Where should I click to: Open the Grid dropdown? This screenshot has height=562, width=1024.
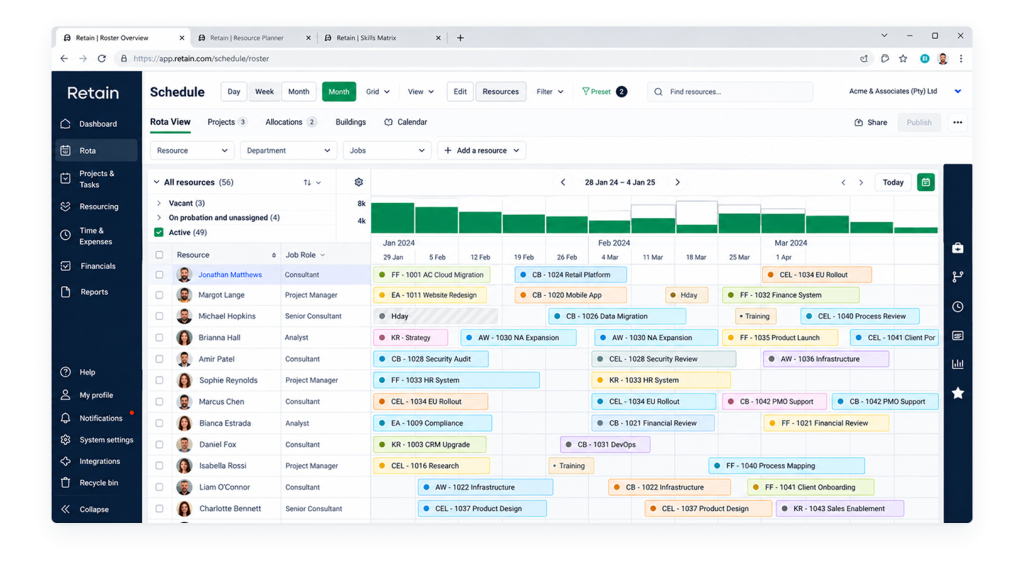(377, 91)
